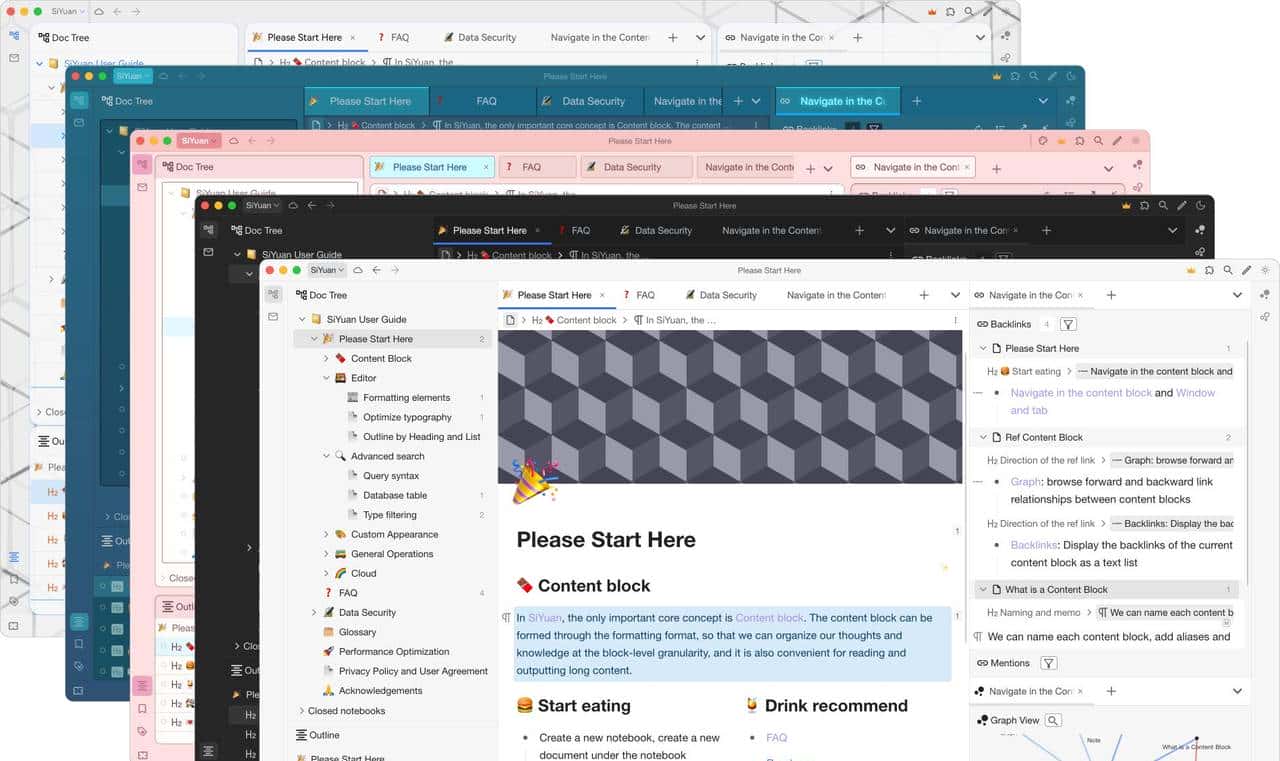Follow the SiYuan link in the highlighted paragraph

tap(545, 618)
